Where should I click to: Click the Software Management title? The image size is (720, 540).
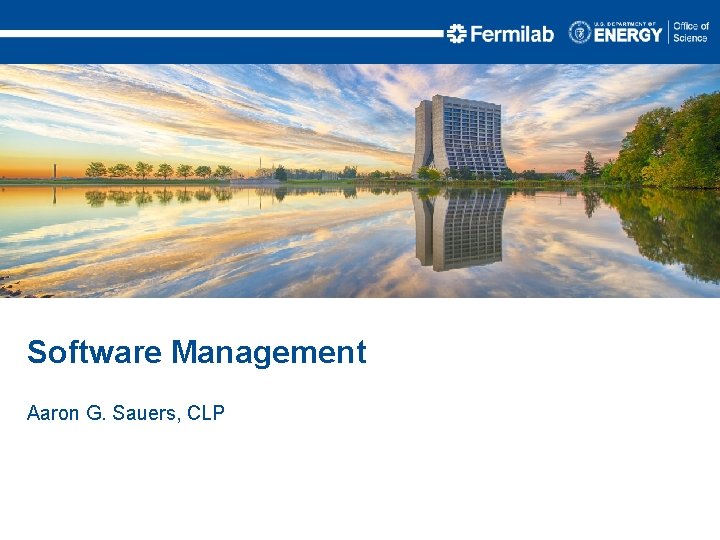(x=197, y=352)
